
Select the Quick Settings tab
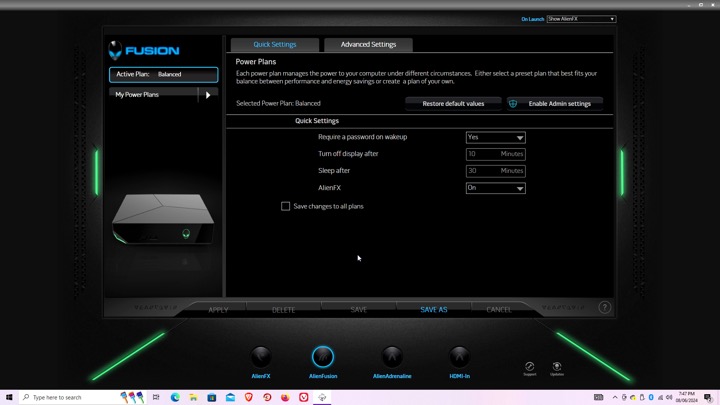click(x=274, y=45)
